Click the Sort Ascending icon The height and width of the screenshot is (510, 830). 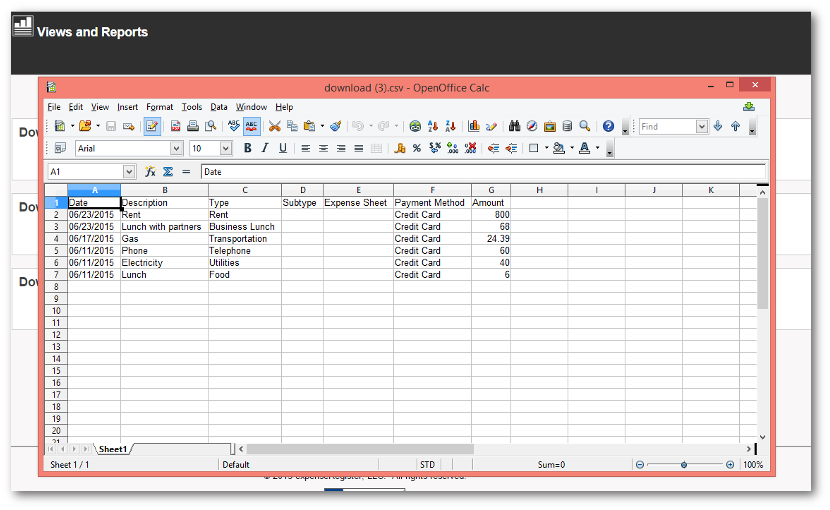(433, 126)
